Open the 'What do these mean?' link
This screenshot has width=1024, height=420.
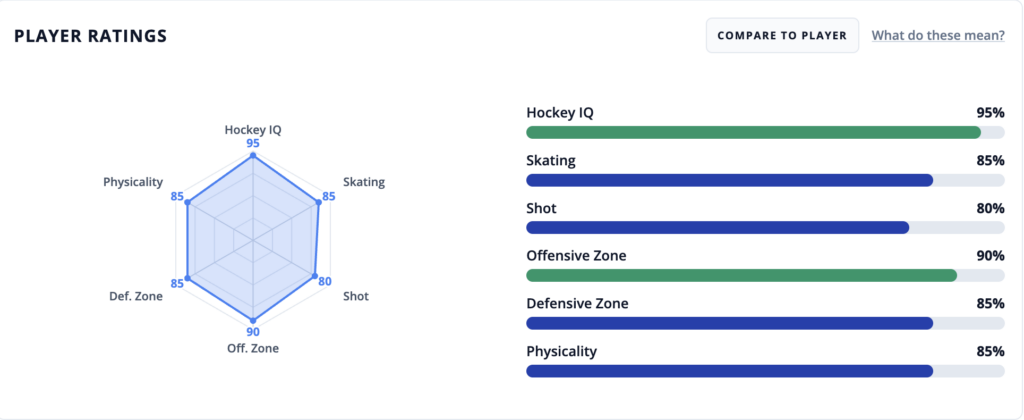click(x=938, y=35)
